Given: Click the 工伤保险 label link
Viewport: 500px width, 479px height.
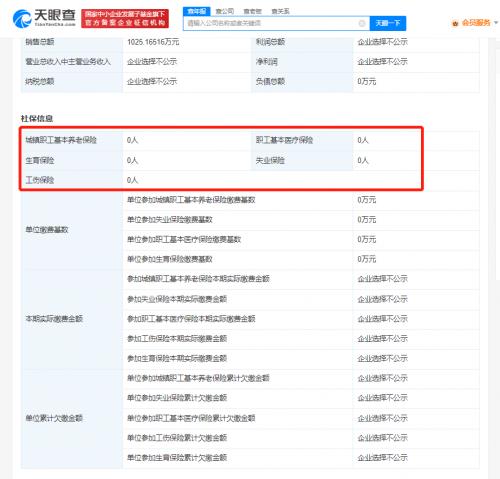Looking at the screenshot, I should [x=40, y=180].
